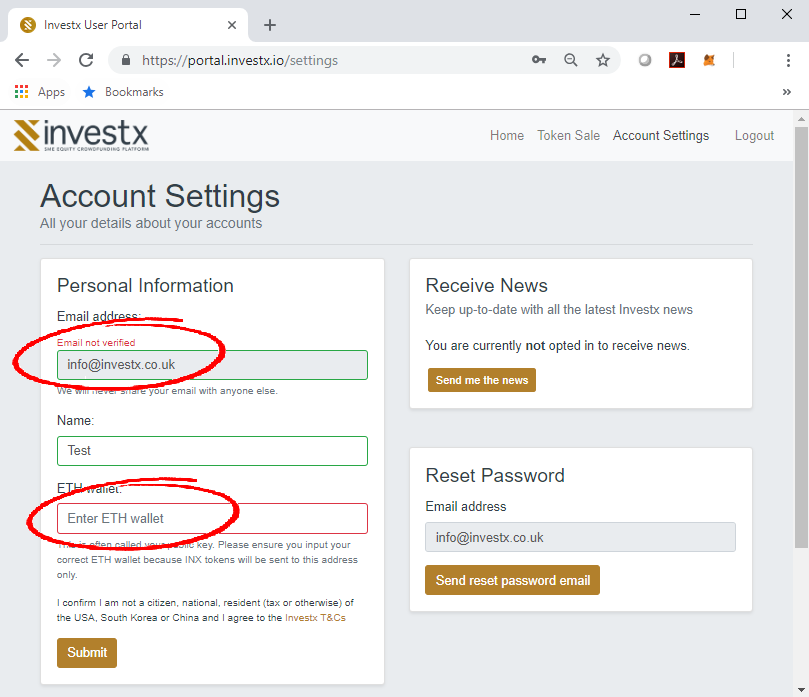Image resolution: width=809 pixels, height=697 pixels.
Task: Open the Chrome three-dot menu
Action: (788, 60)
